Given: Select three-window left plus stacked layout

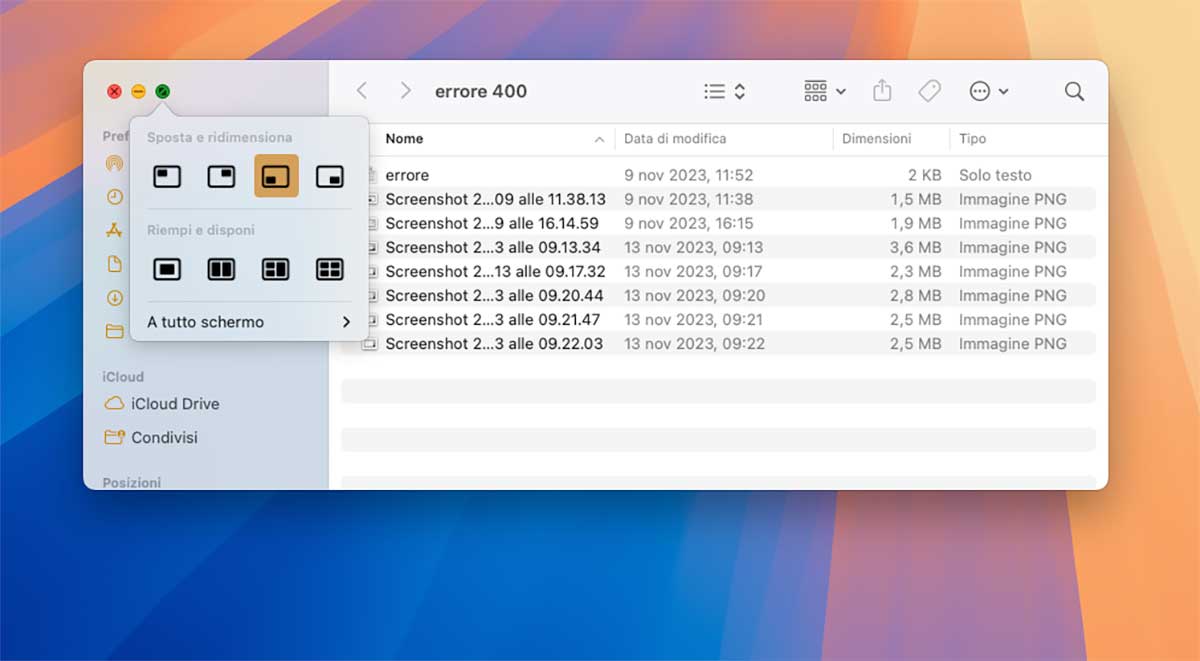Looking at the screenshot, I should [x=276, y=269].
